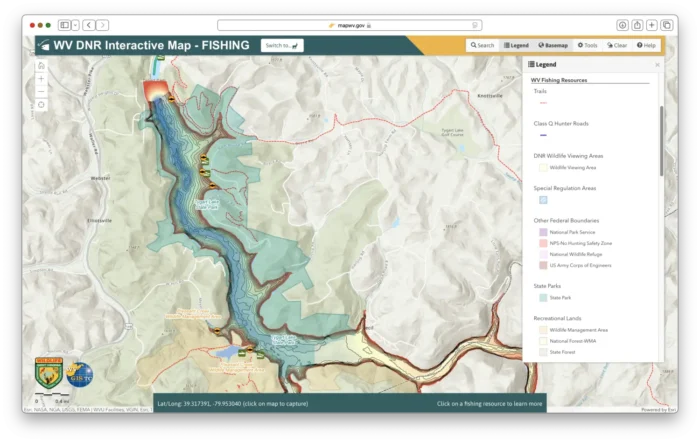Click the Safari sidebar toggle icon

tap(65, 25)
